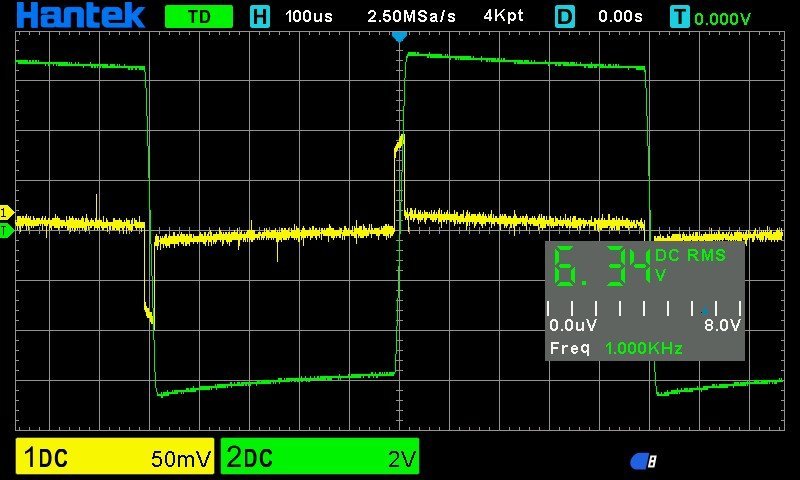Click the D delay icon

[565, 17]
